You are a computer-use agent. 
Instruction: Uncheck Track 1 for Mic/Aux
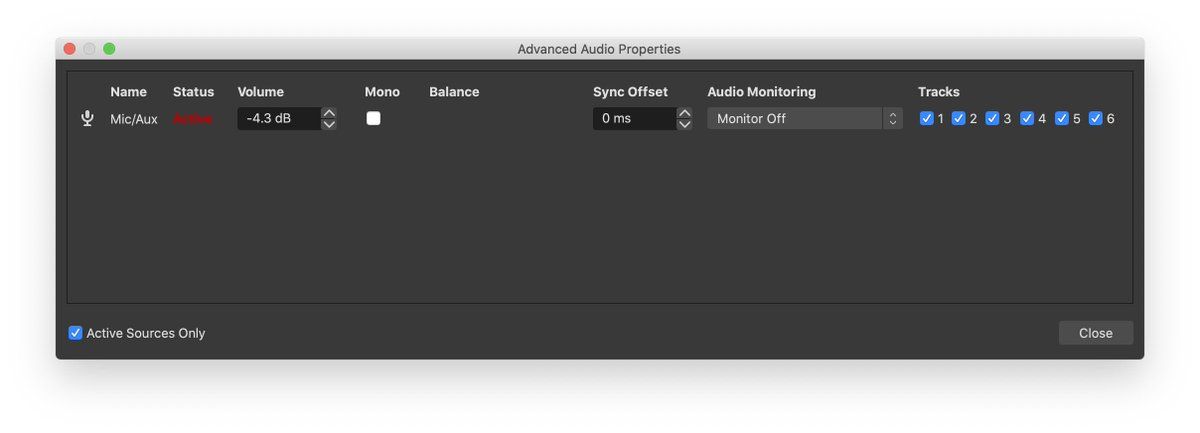[x=926, y=118]
